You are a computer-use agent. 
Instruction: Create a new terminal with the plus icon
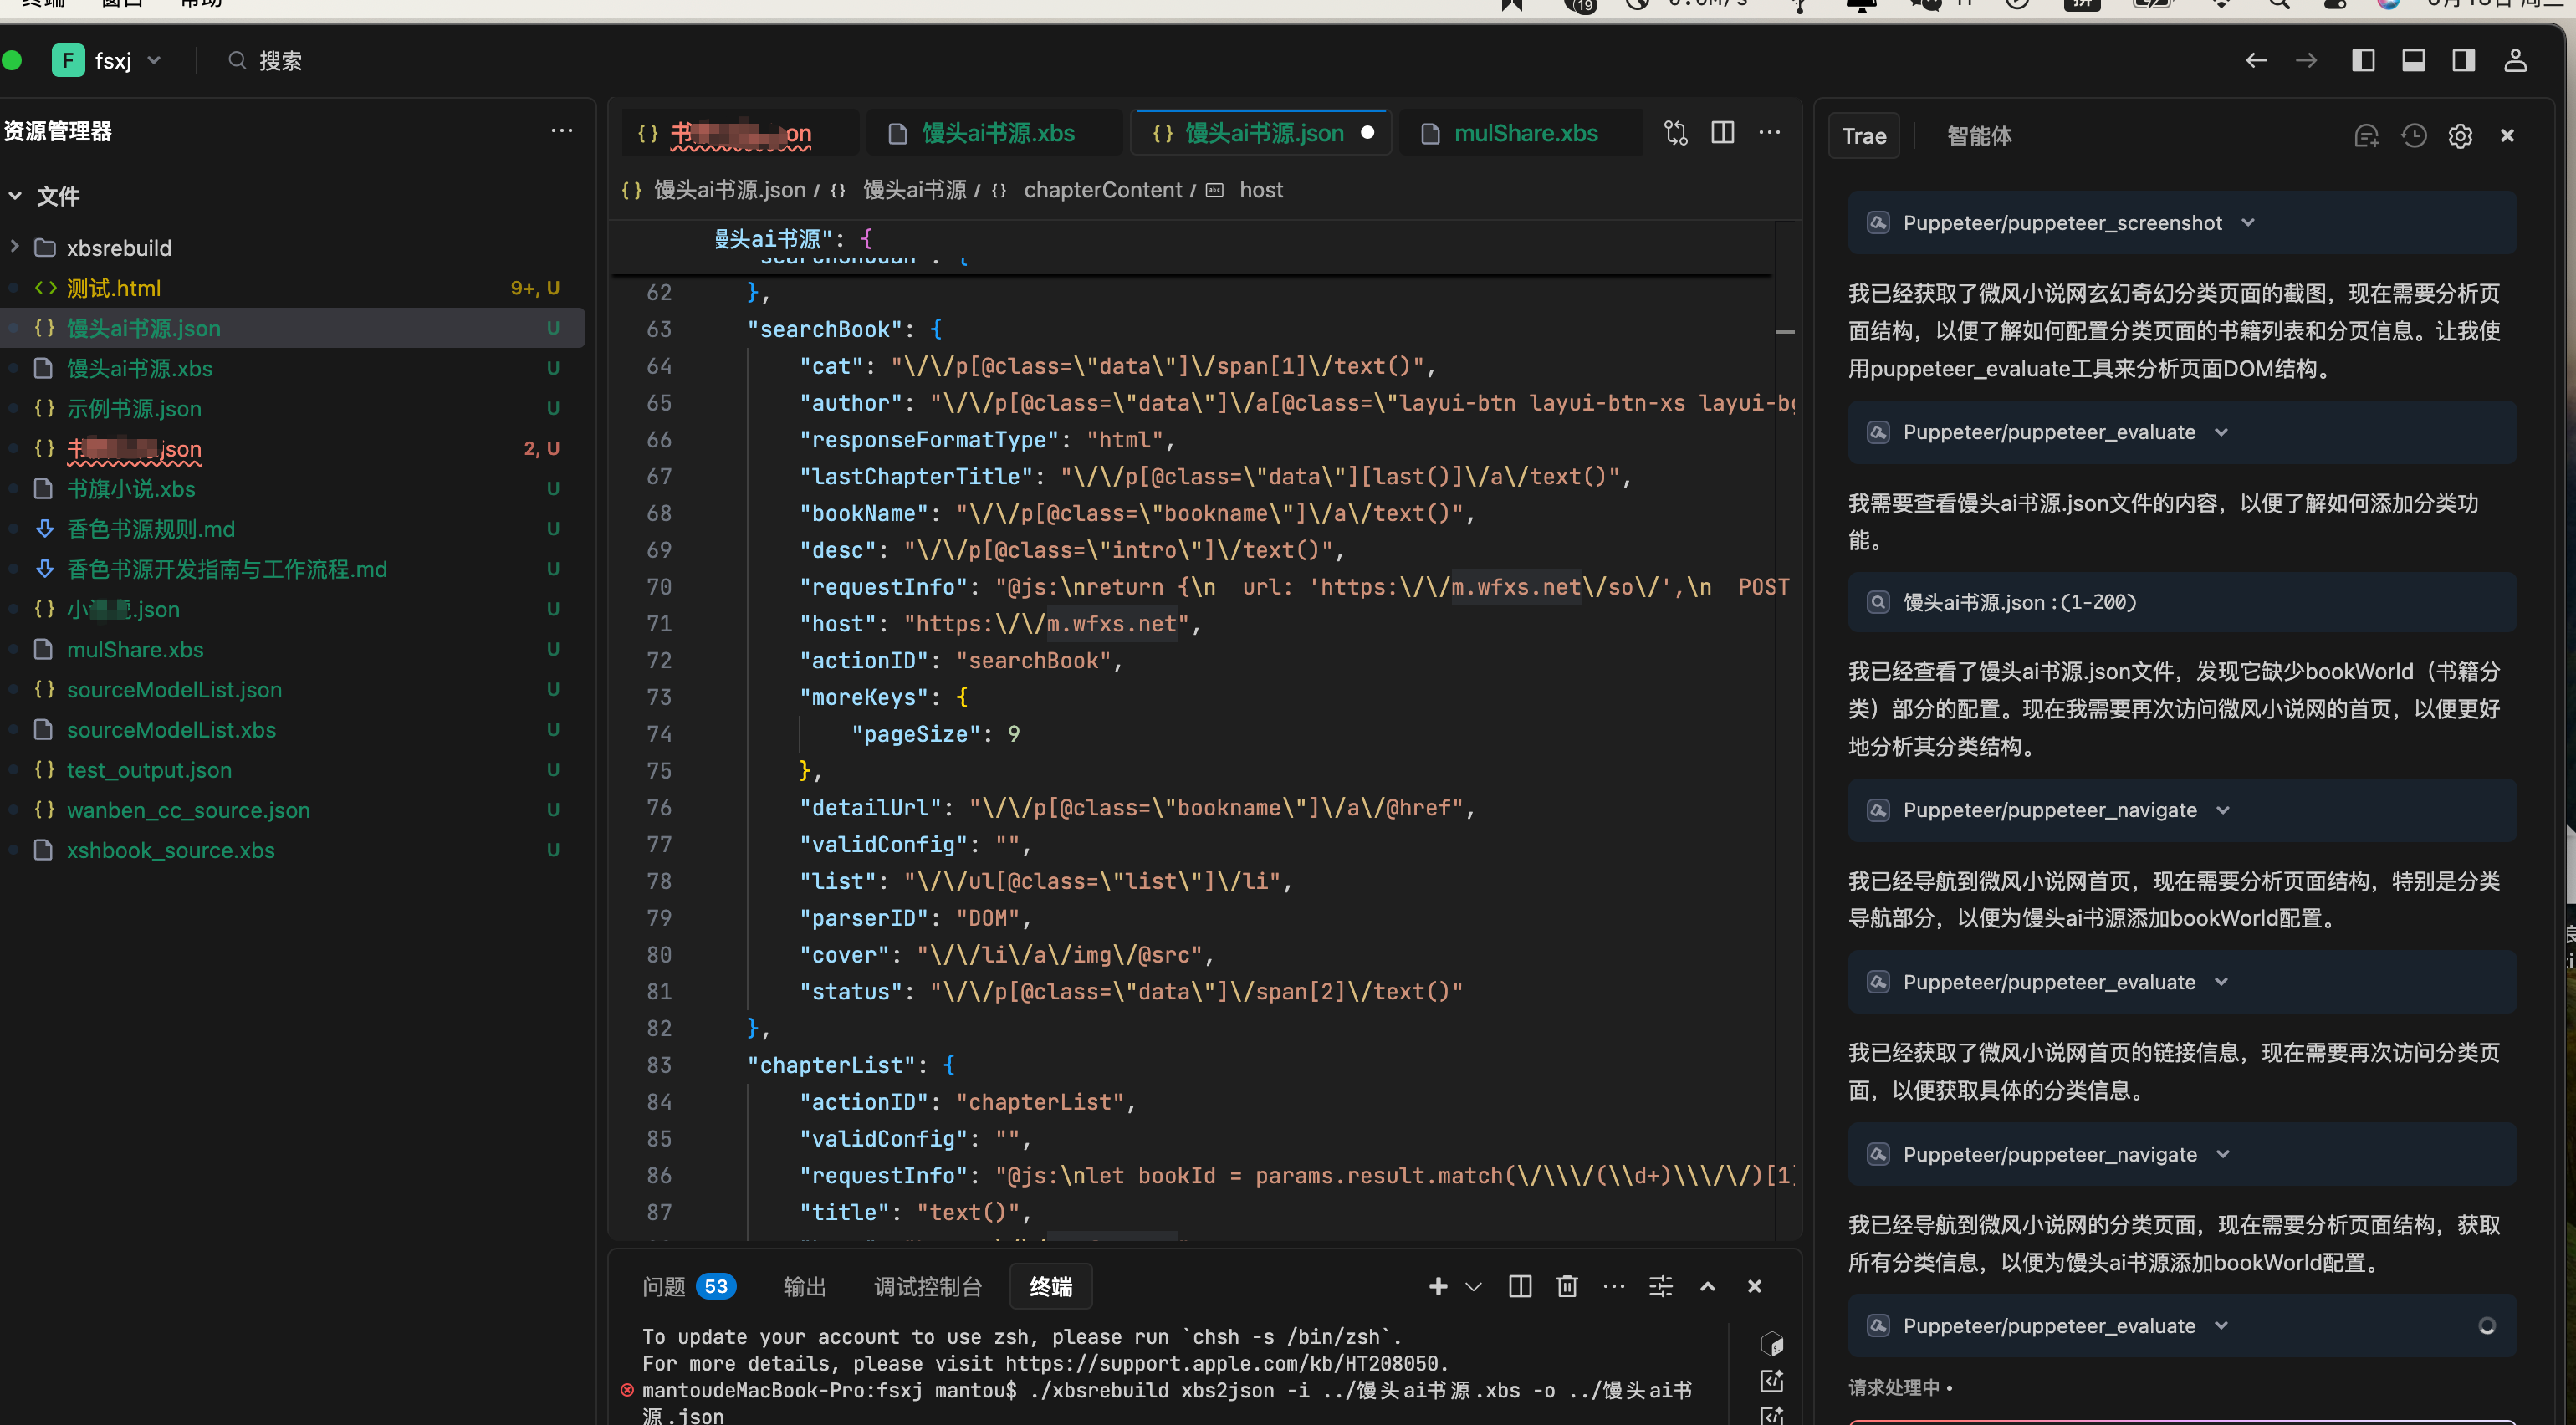click(x=1438, y=1286)
